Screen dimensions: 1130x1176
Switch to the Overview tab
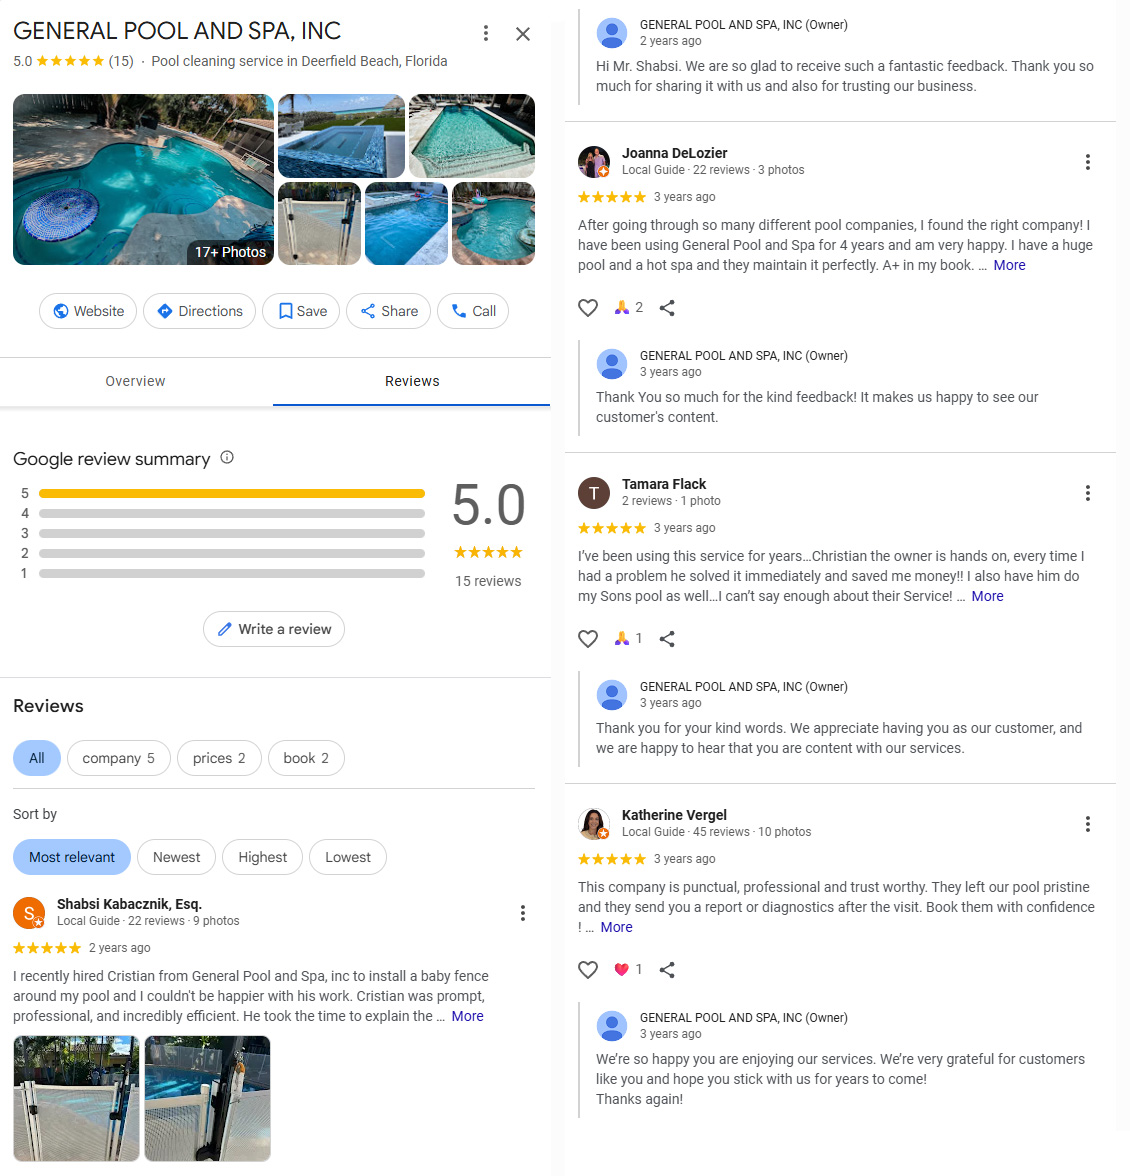coord(135,381)
